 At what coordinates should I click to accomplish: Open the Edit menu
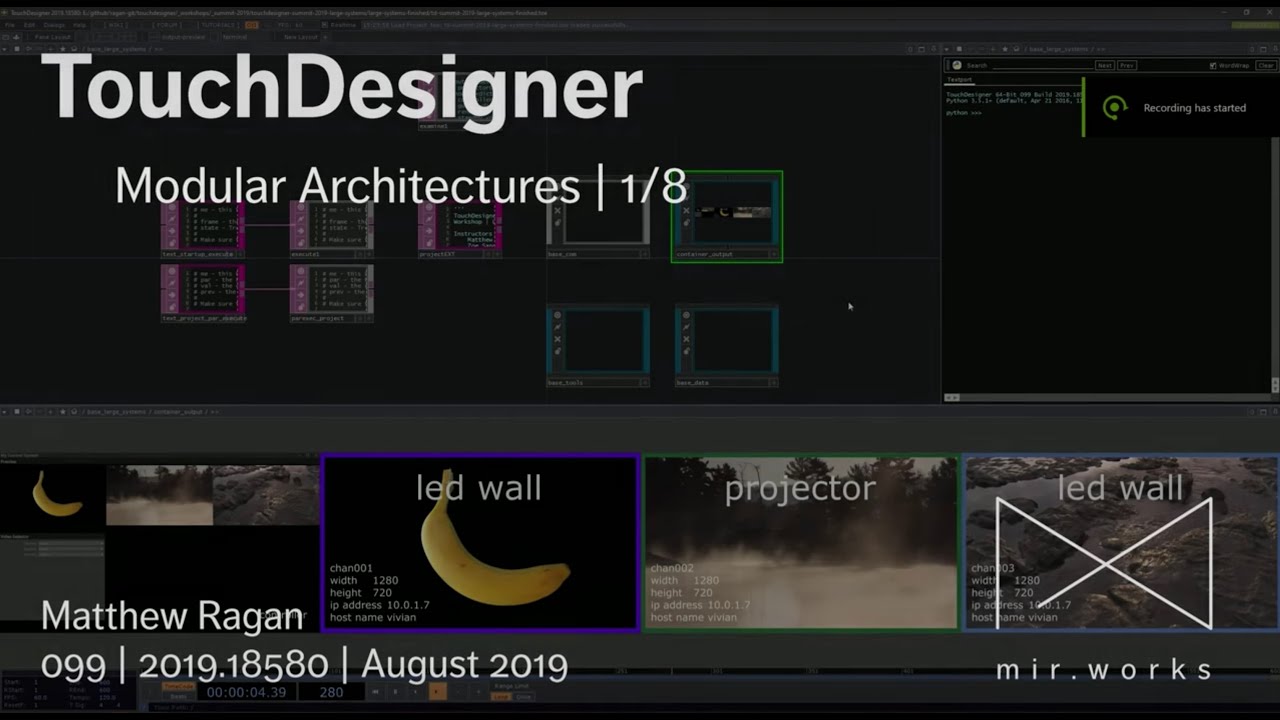click(x=29, y=25)
